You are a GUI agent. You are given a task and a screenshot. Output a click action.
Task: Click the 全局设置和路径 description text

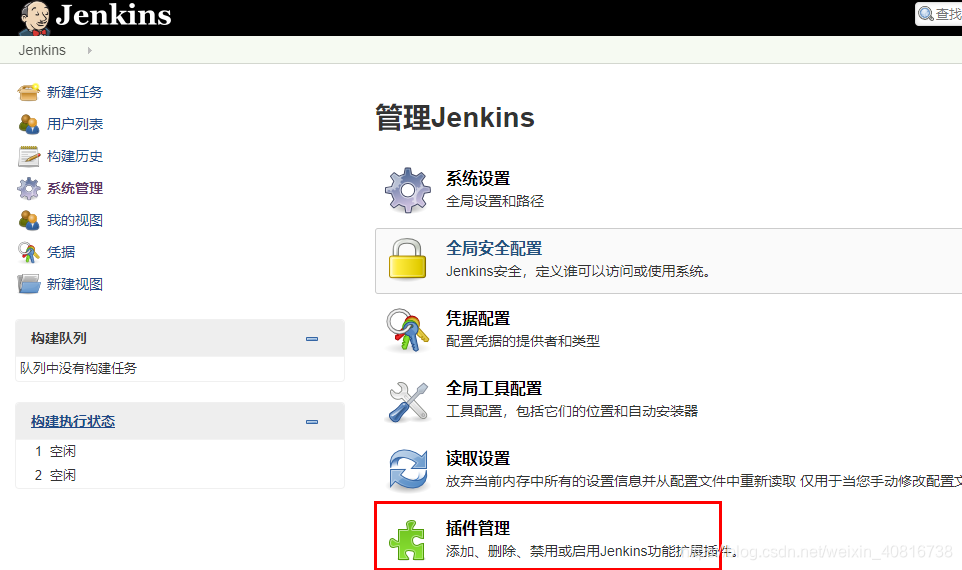pyautogui.click(x=495, y=201)
